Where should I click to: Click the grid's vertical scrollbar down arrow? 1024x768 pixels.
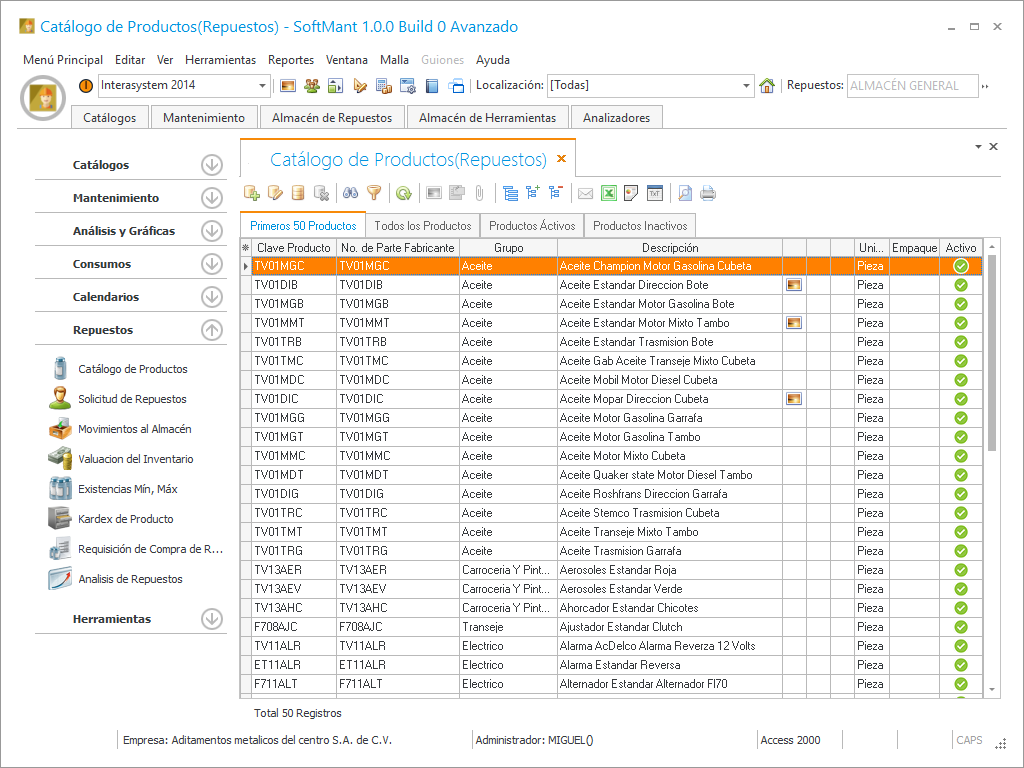coord(992,690)
